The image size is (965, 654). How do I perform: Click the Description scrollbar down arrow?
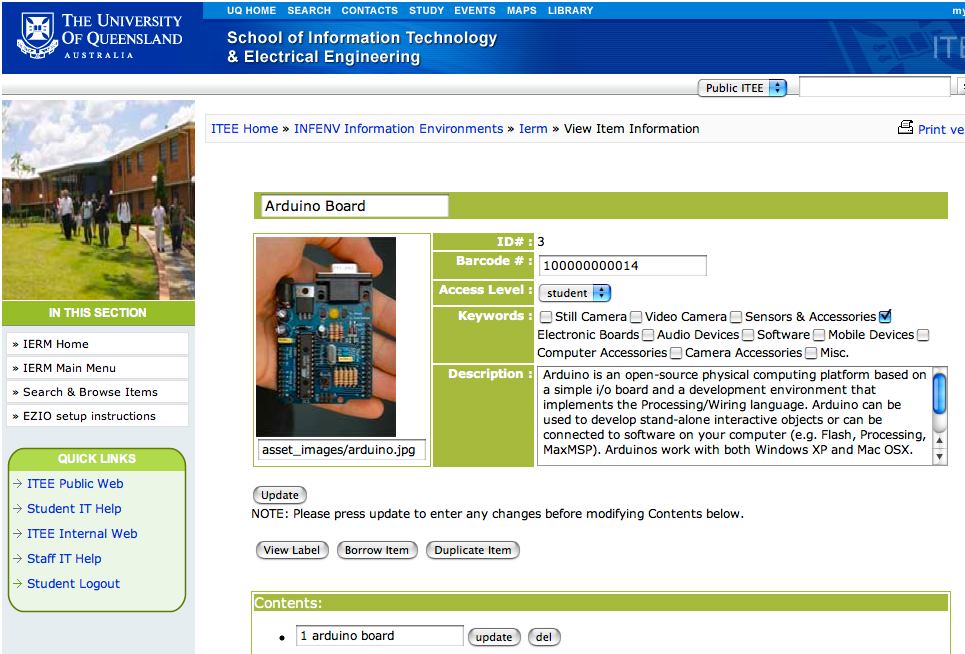tap(939, 457)
